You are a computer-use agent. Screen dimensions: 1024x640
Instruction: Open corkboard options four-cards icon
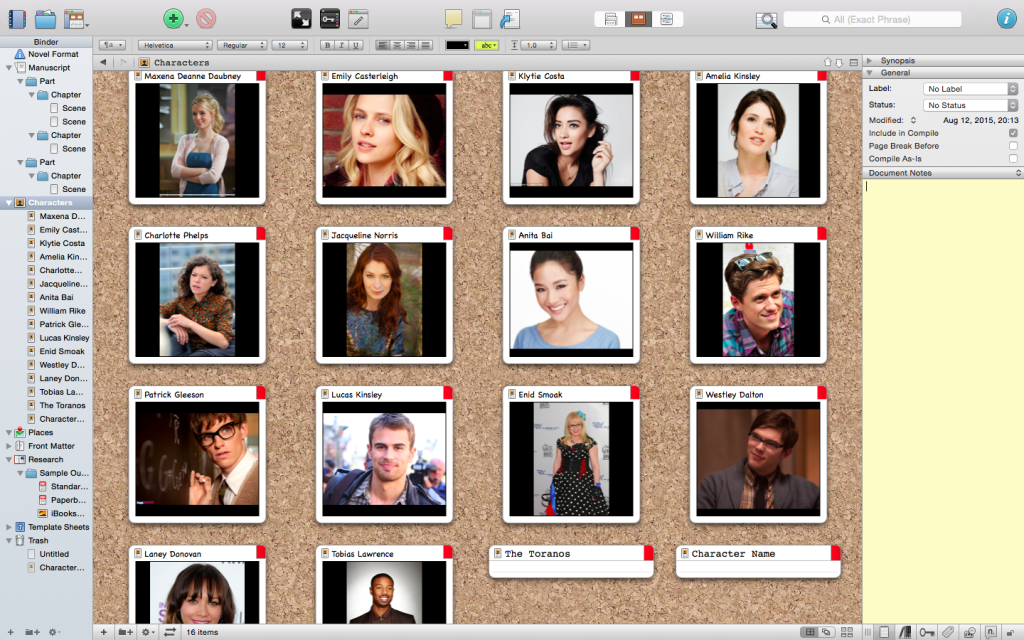pyautogui.click(x=847, y=632)
